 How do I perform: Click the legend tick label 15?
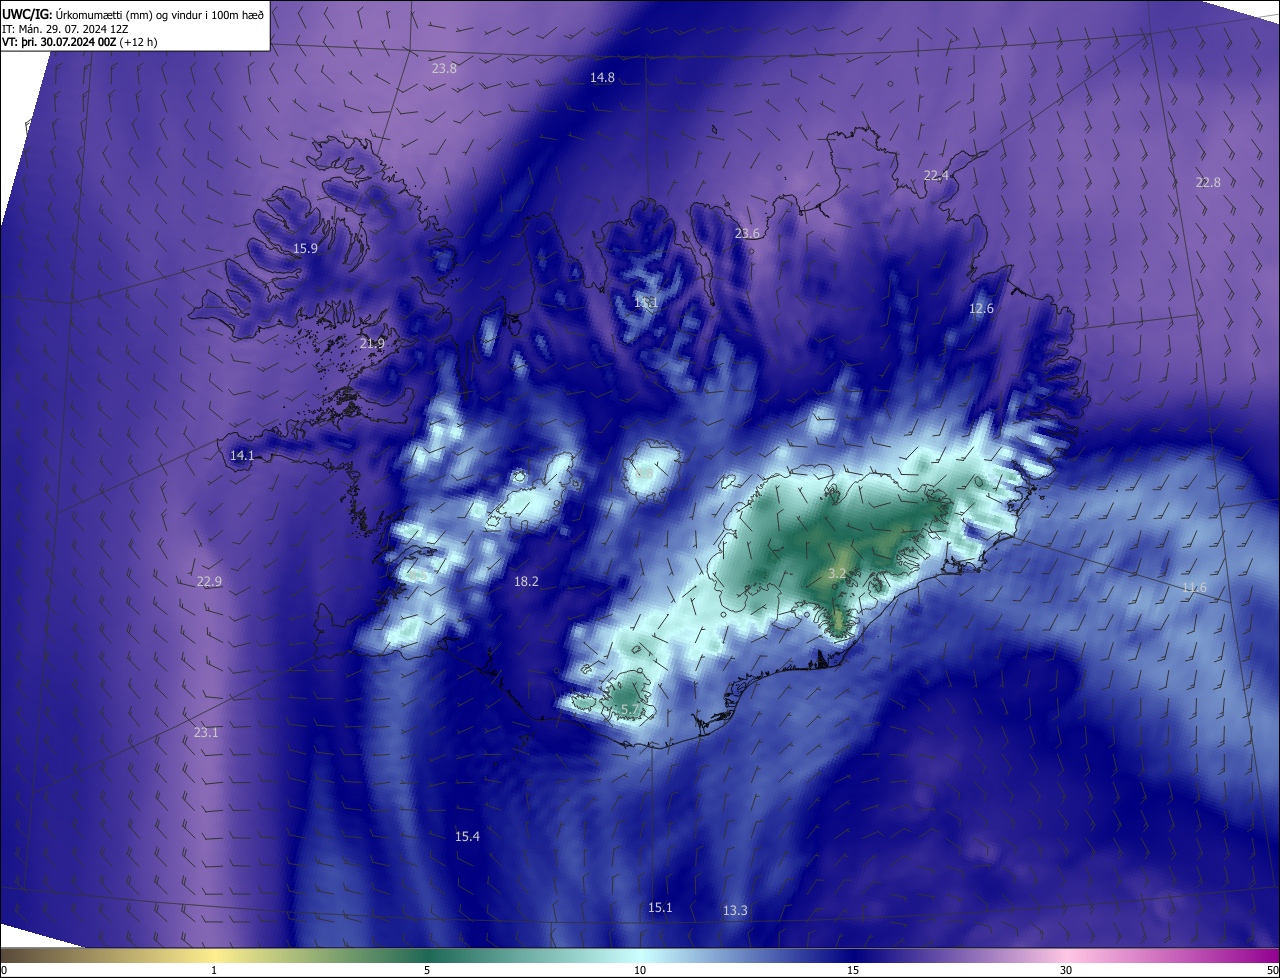(x=853, y=971)
